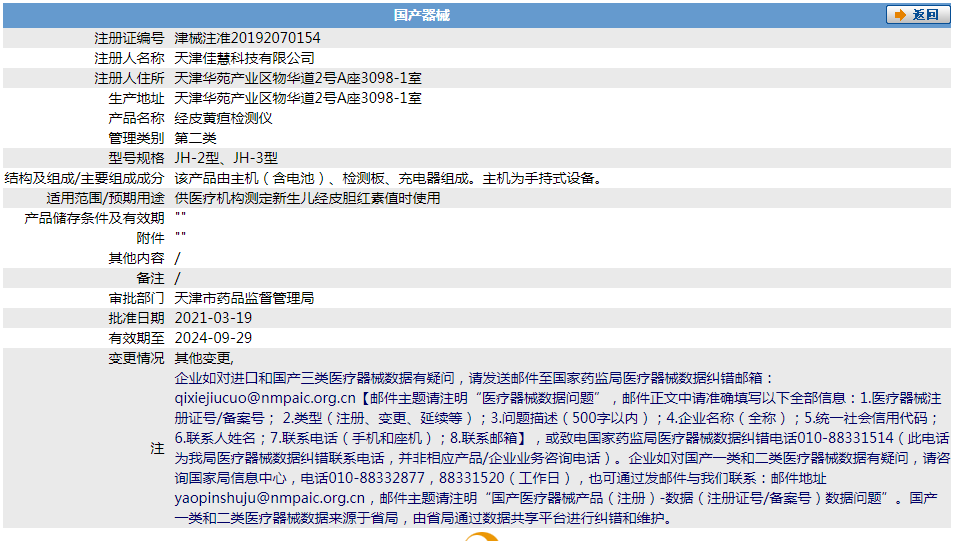Click the 注册证编号 label
This screenshot has width=955, height=541.
click(x=129, y=38)
